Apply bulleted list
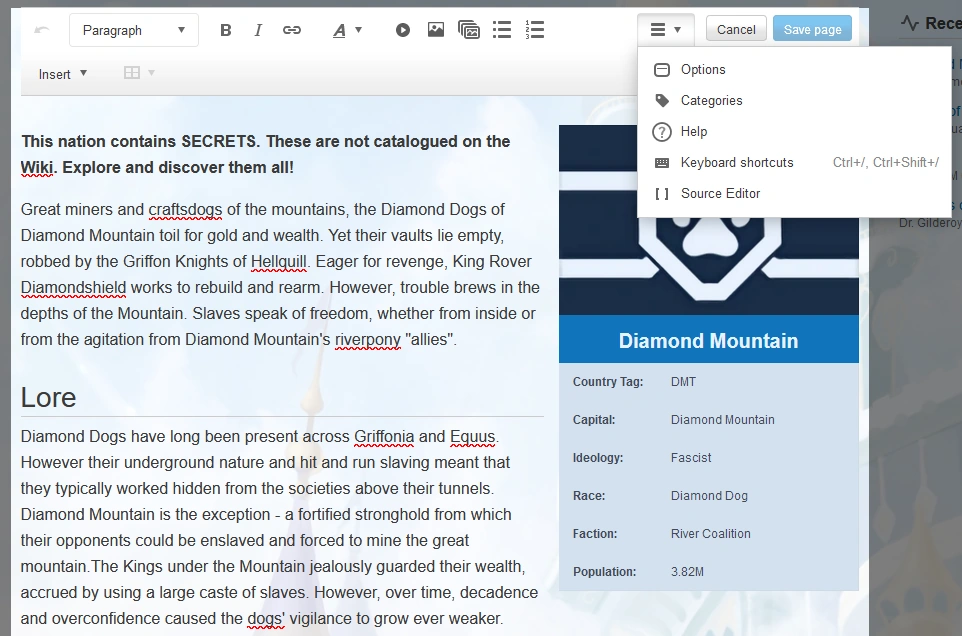The width and height of the screenshot is (962, 636). (x=502, y=29)
